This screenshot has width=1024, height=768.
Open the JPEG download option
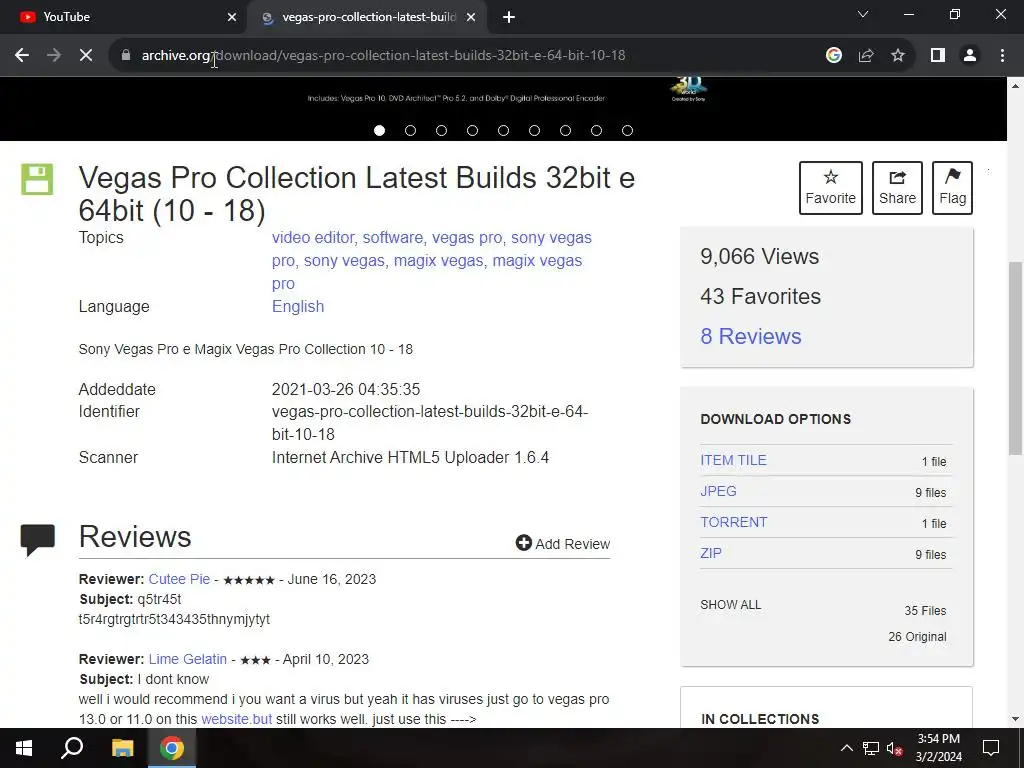coord(718,491)
